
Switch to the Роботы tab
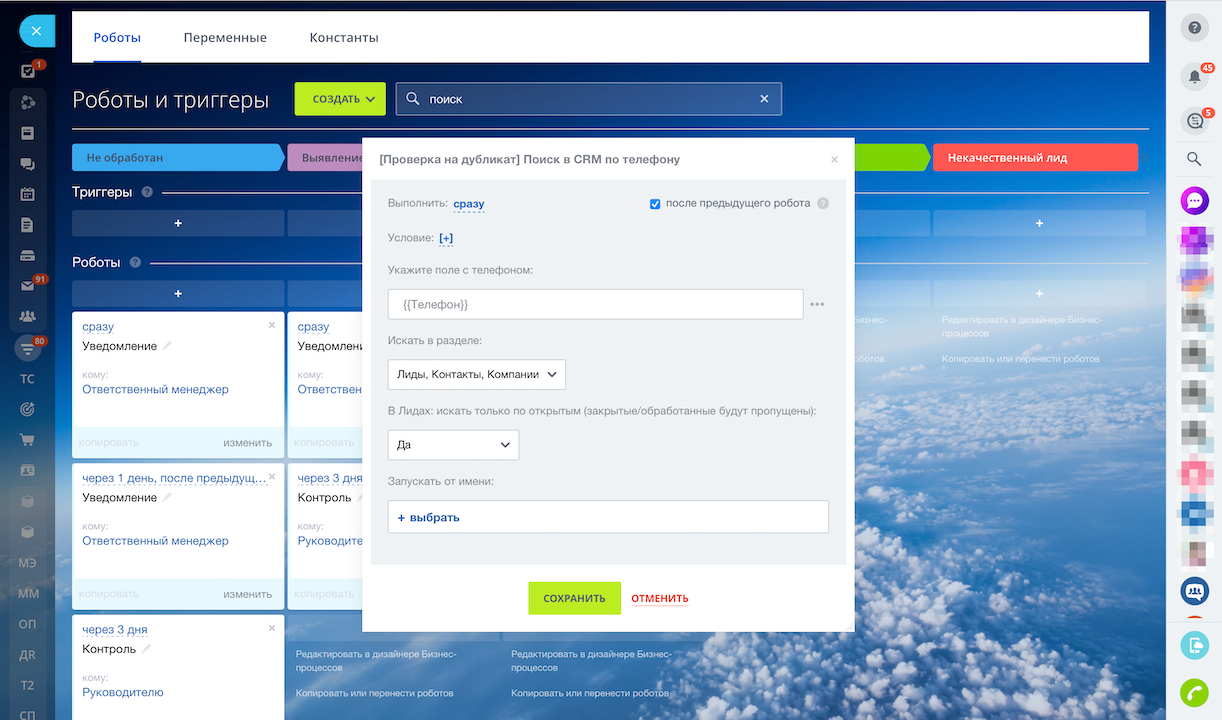[x=117, y=38]
